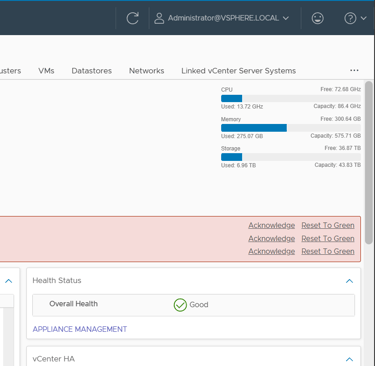This screenshot has height=366, width=375.
Task: Click the Memory usage bar
Action: click(291, 128)
